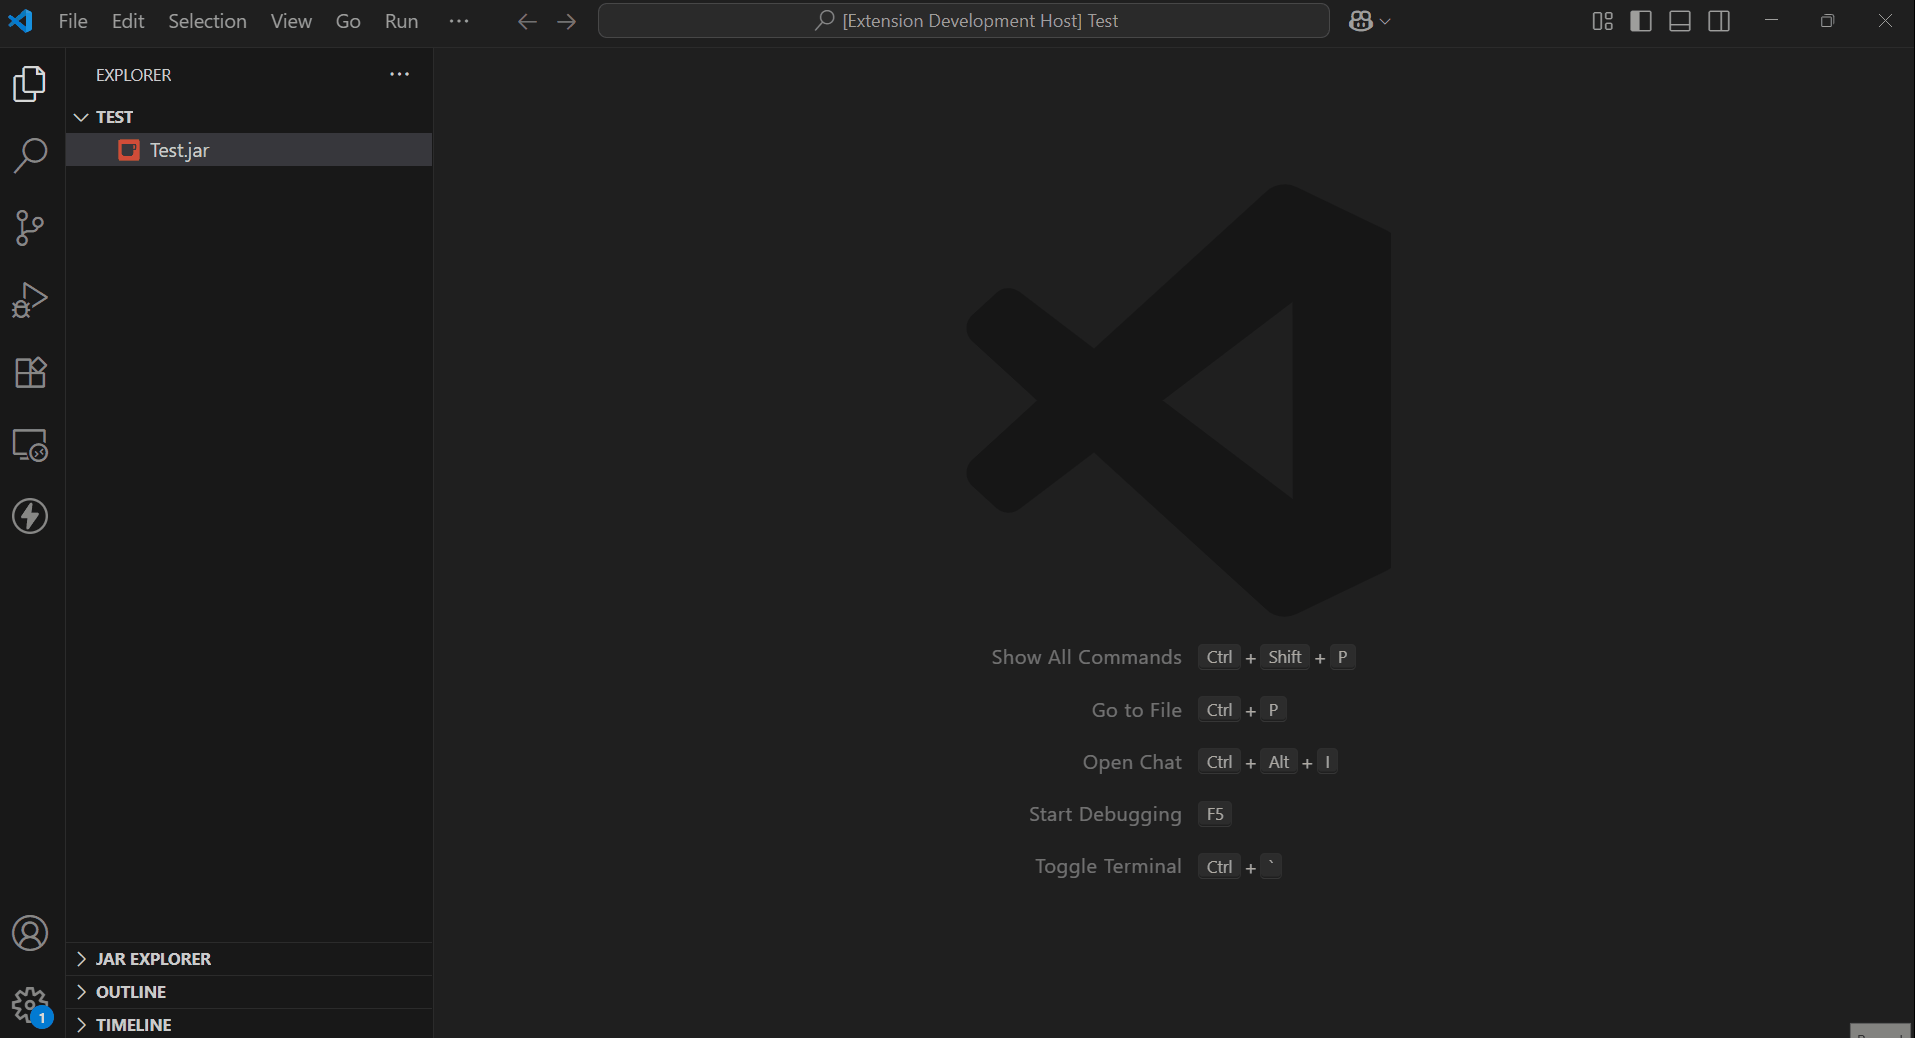Open the File menu
The height and width of the screenshot is (1038, 1915).
(x=73, y=21)
